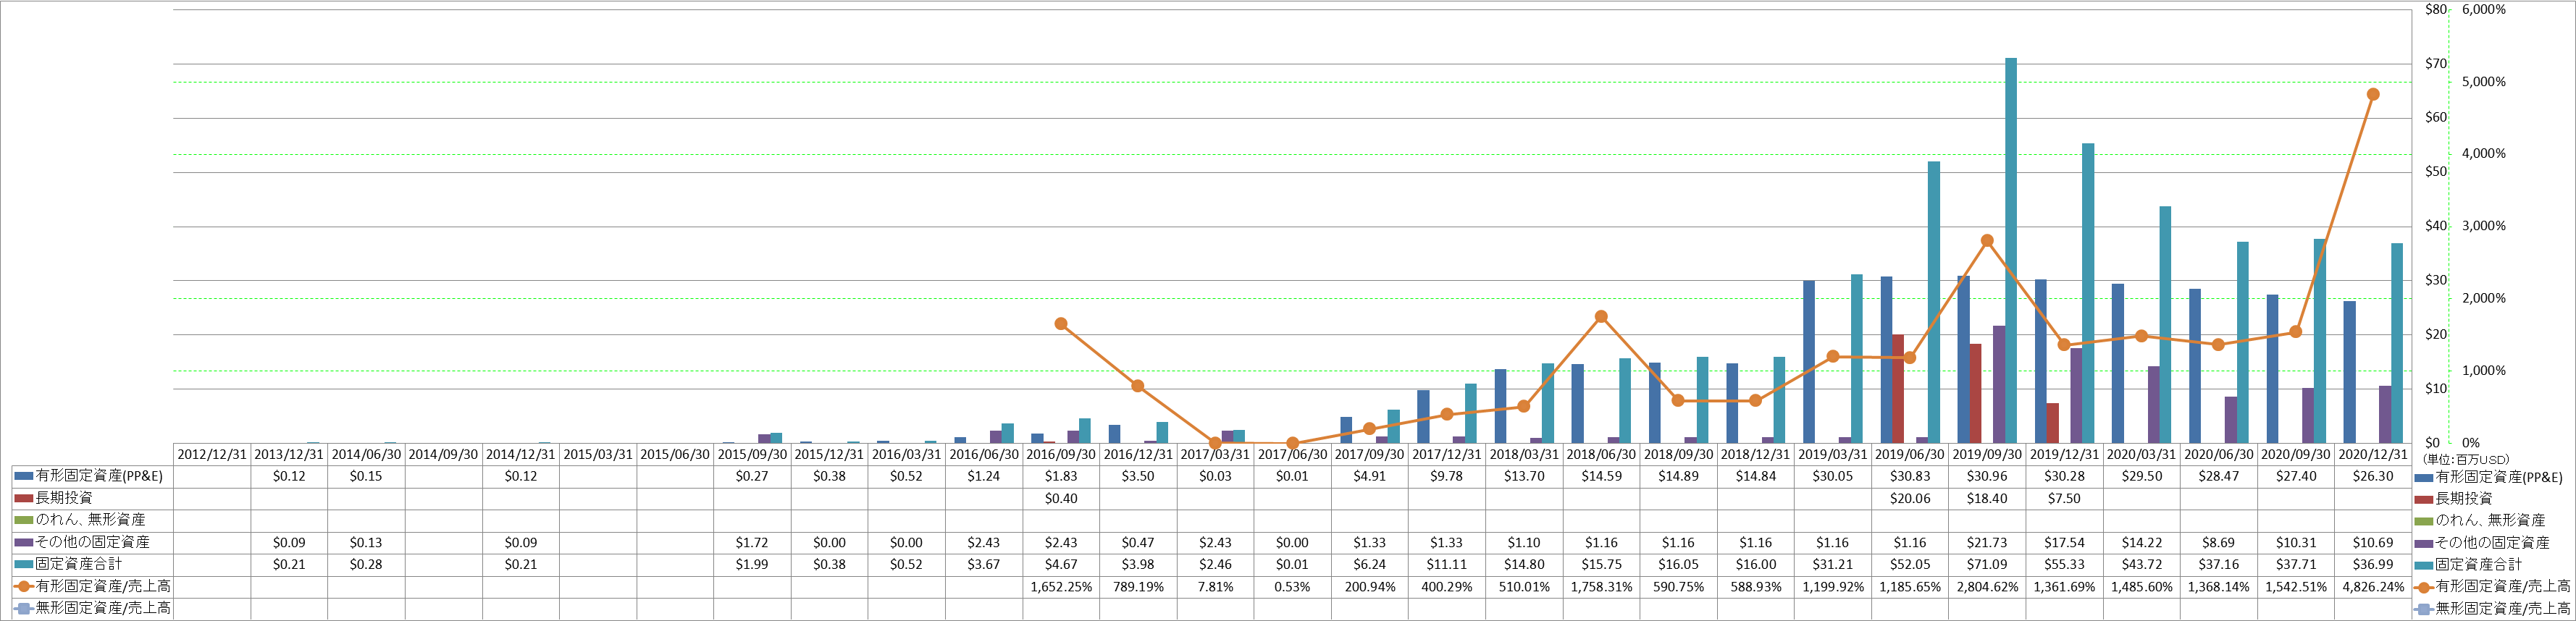Click the $26.30 PP&E cell
This screenshot has height=621, width=2576.
point(2373,476)
